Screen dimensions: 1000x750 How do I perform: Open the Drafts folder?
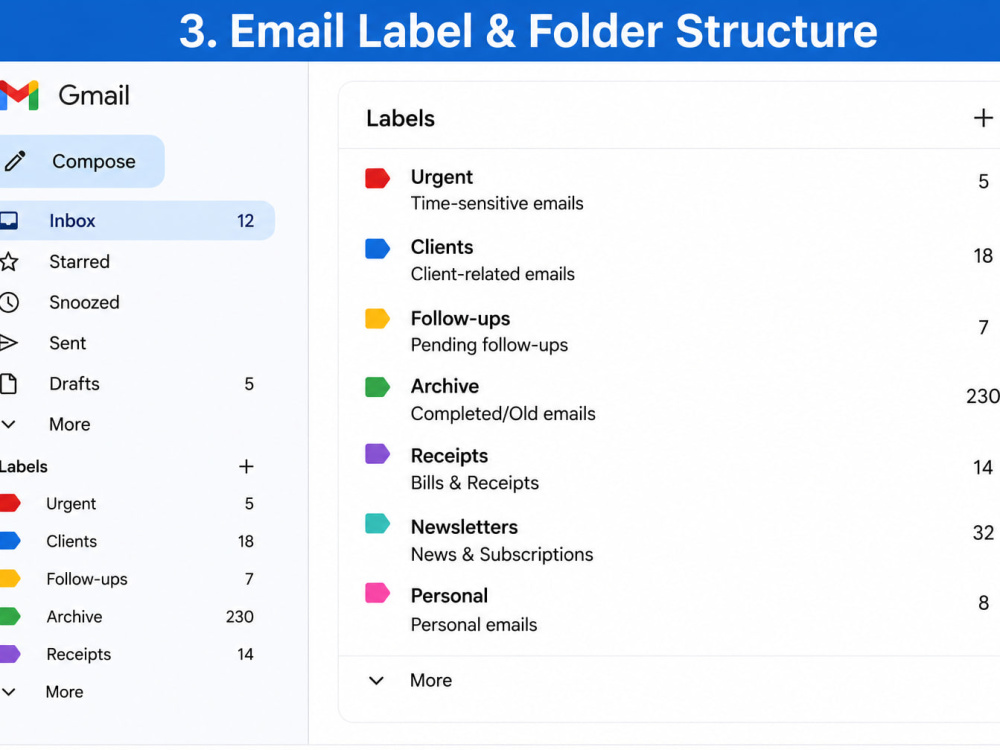(x=136, y=384)
